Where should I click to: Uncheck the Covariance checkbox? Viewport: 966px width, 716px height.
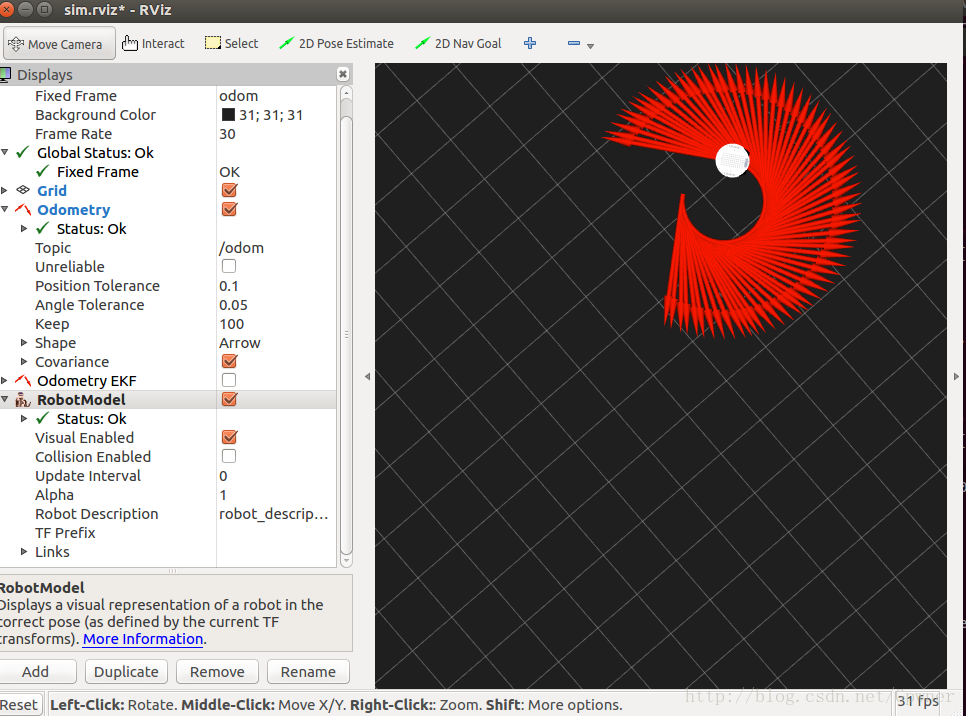point(229,361)
